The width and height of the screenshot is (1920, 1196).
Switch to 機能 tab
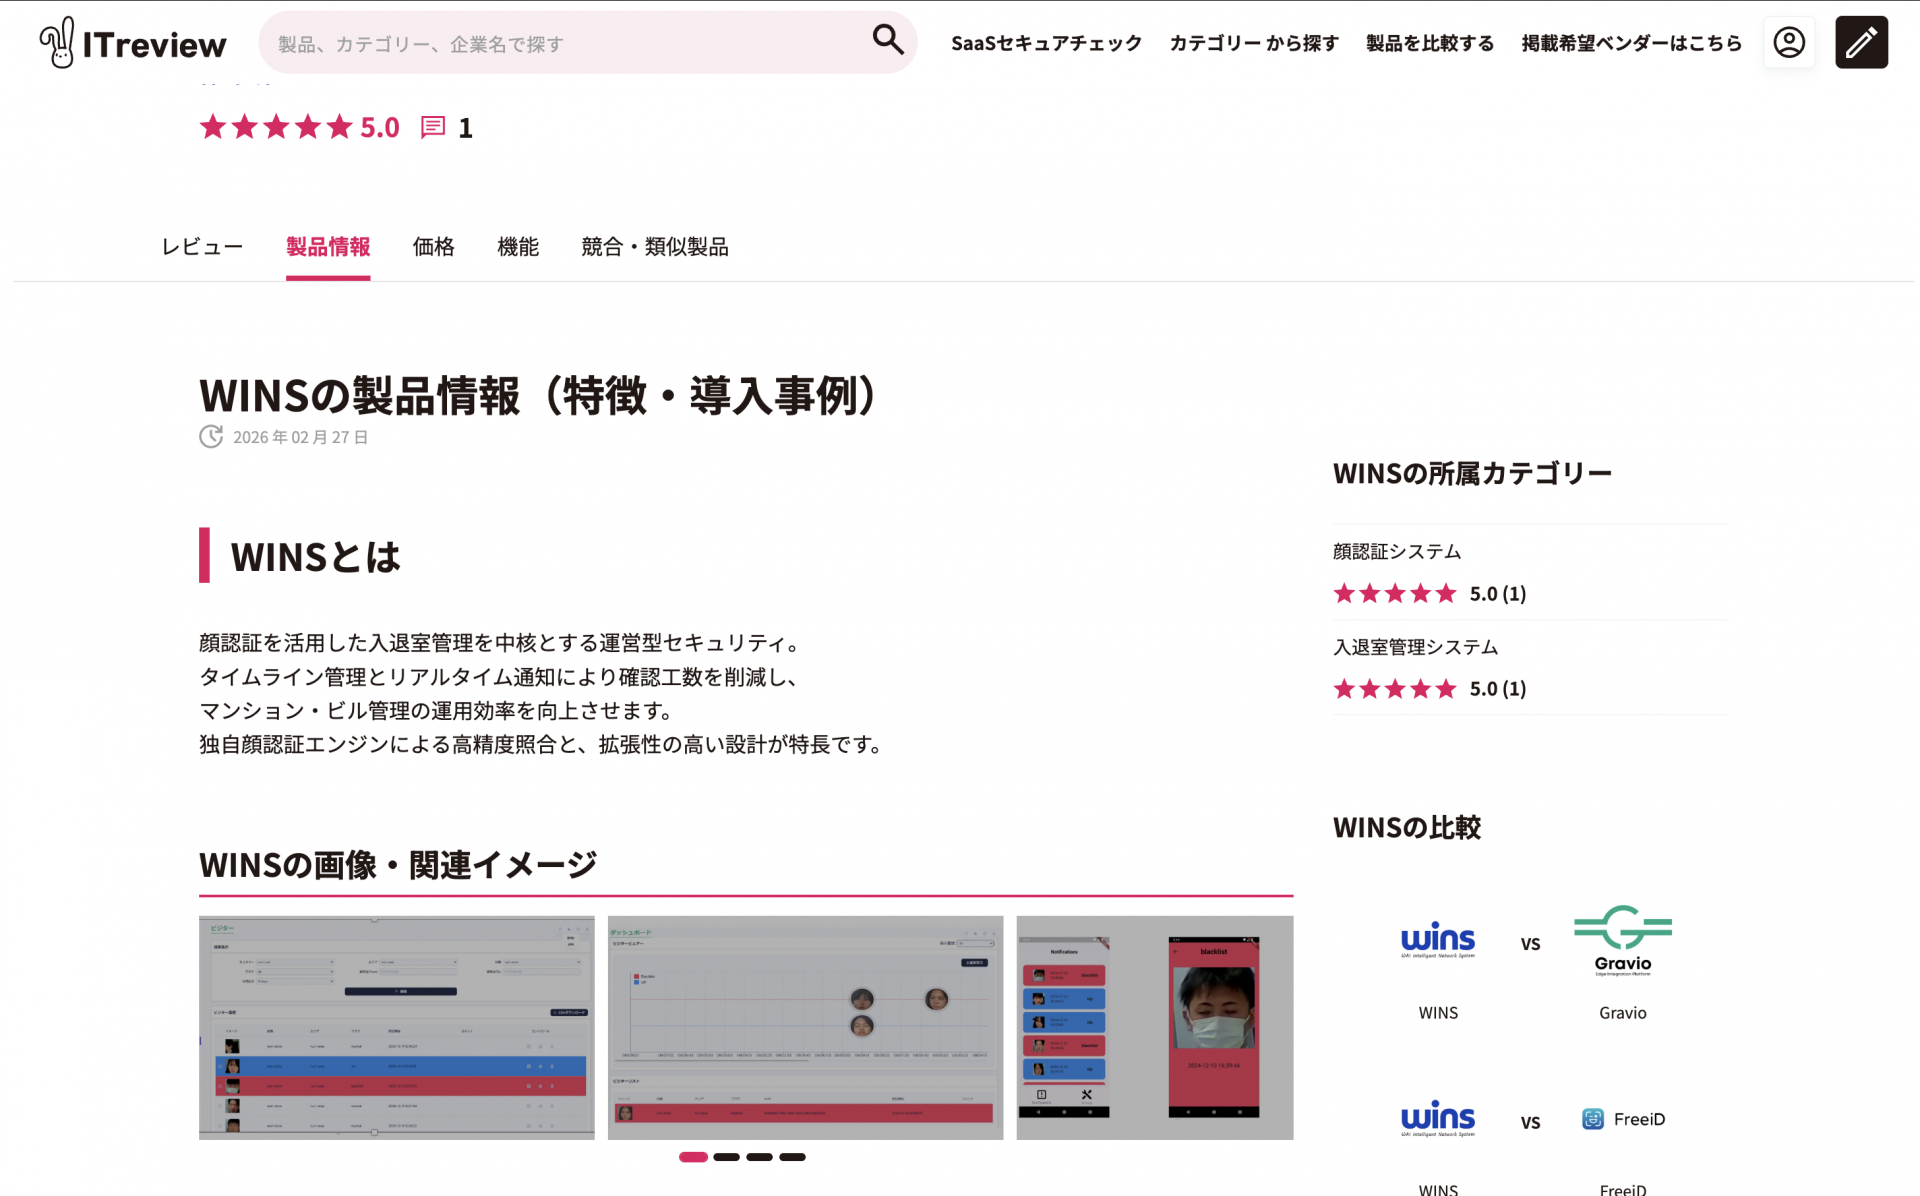click(518, 247)
